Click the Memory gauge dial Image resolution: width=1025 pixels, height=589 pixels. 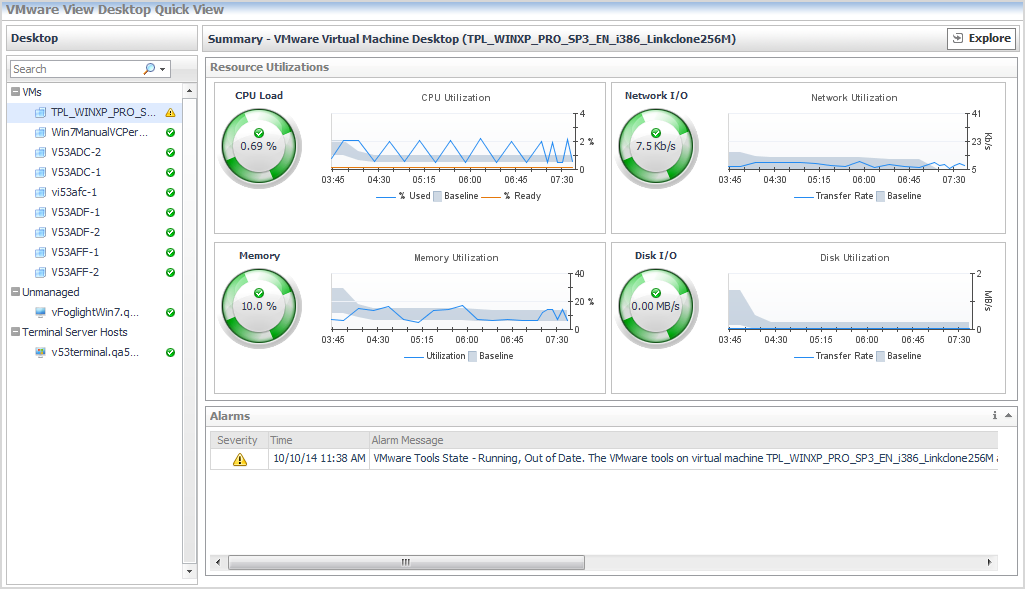click(x=258, y=308)
